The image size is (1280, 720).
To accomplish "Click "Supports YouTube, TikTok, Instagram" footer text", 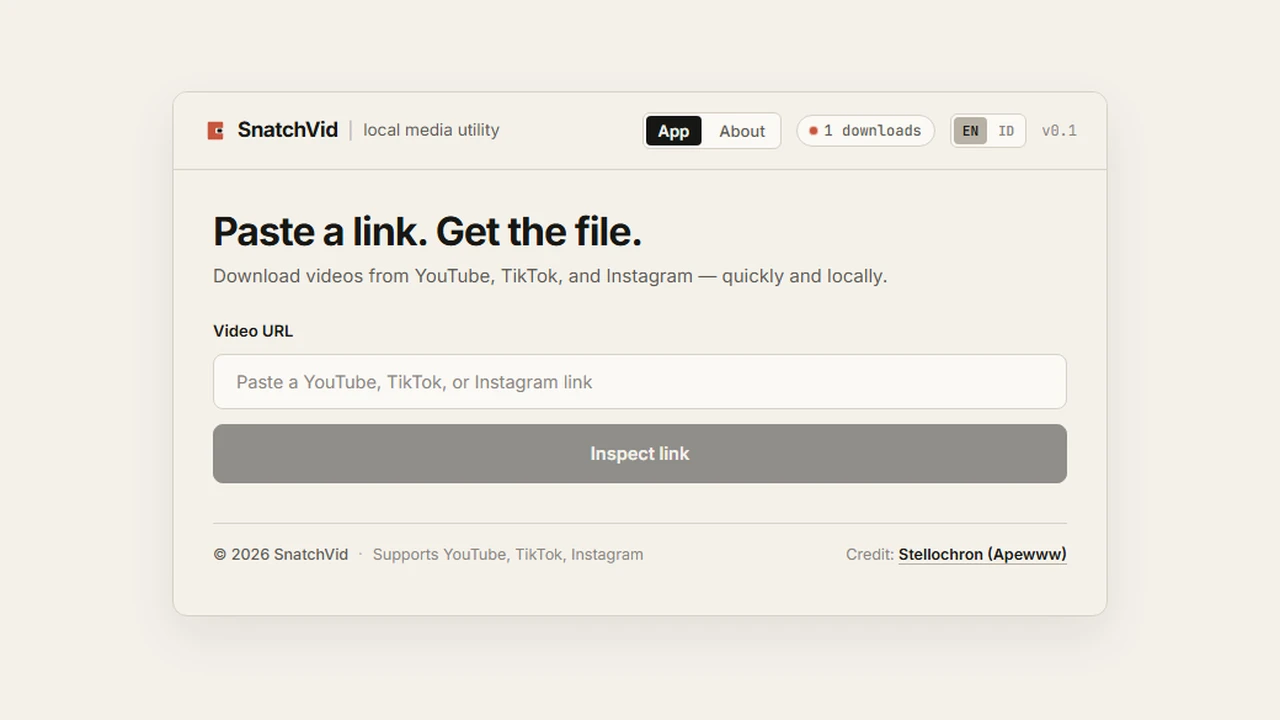I will pos(508,554).
